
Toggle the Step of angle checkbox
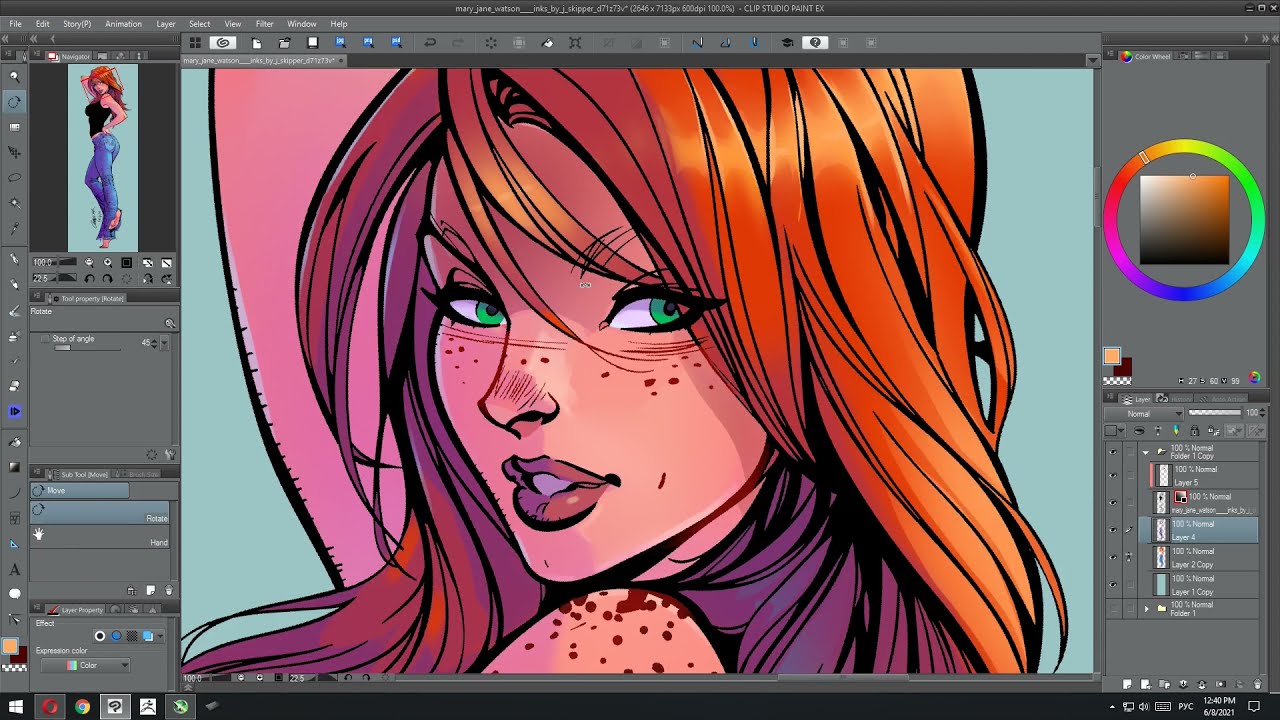click(x=45, y=339)
